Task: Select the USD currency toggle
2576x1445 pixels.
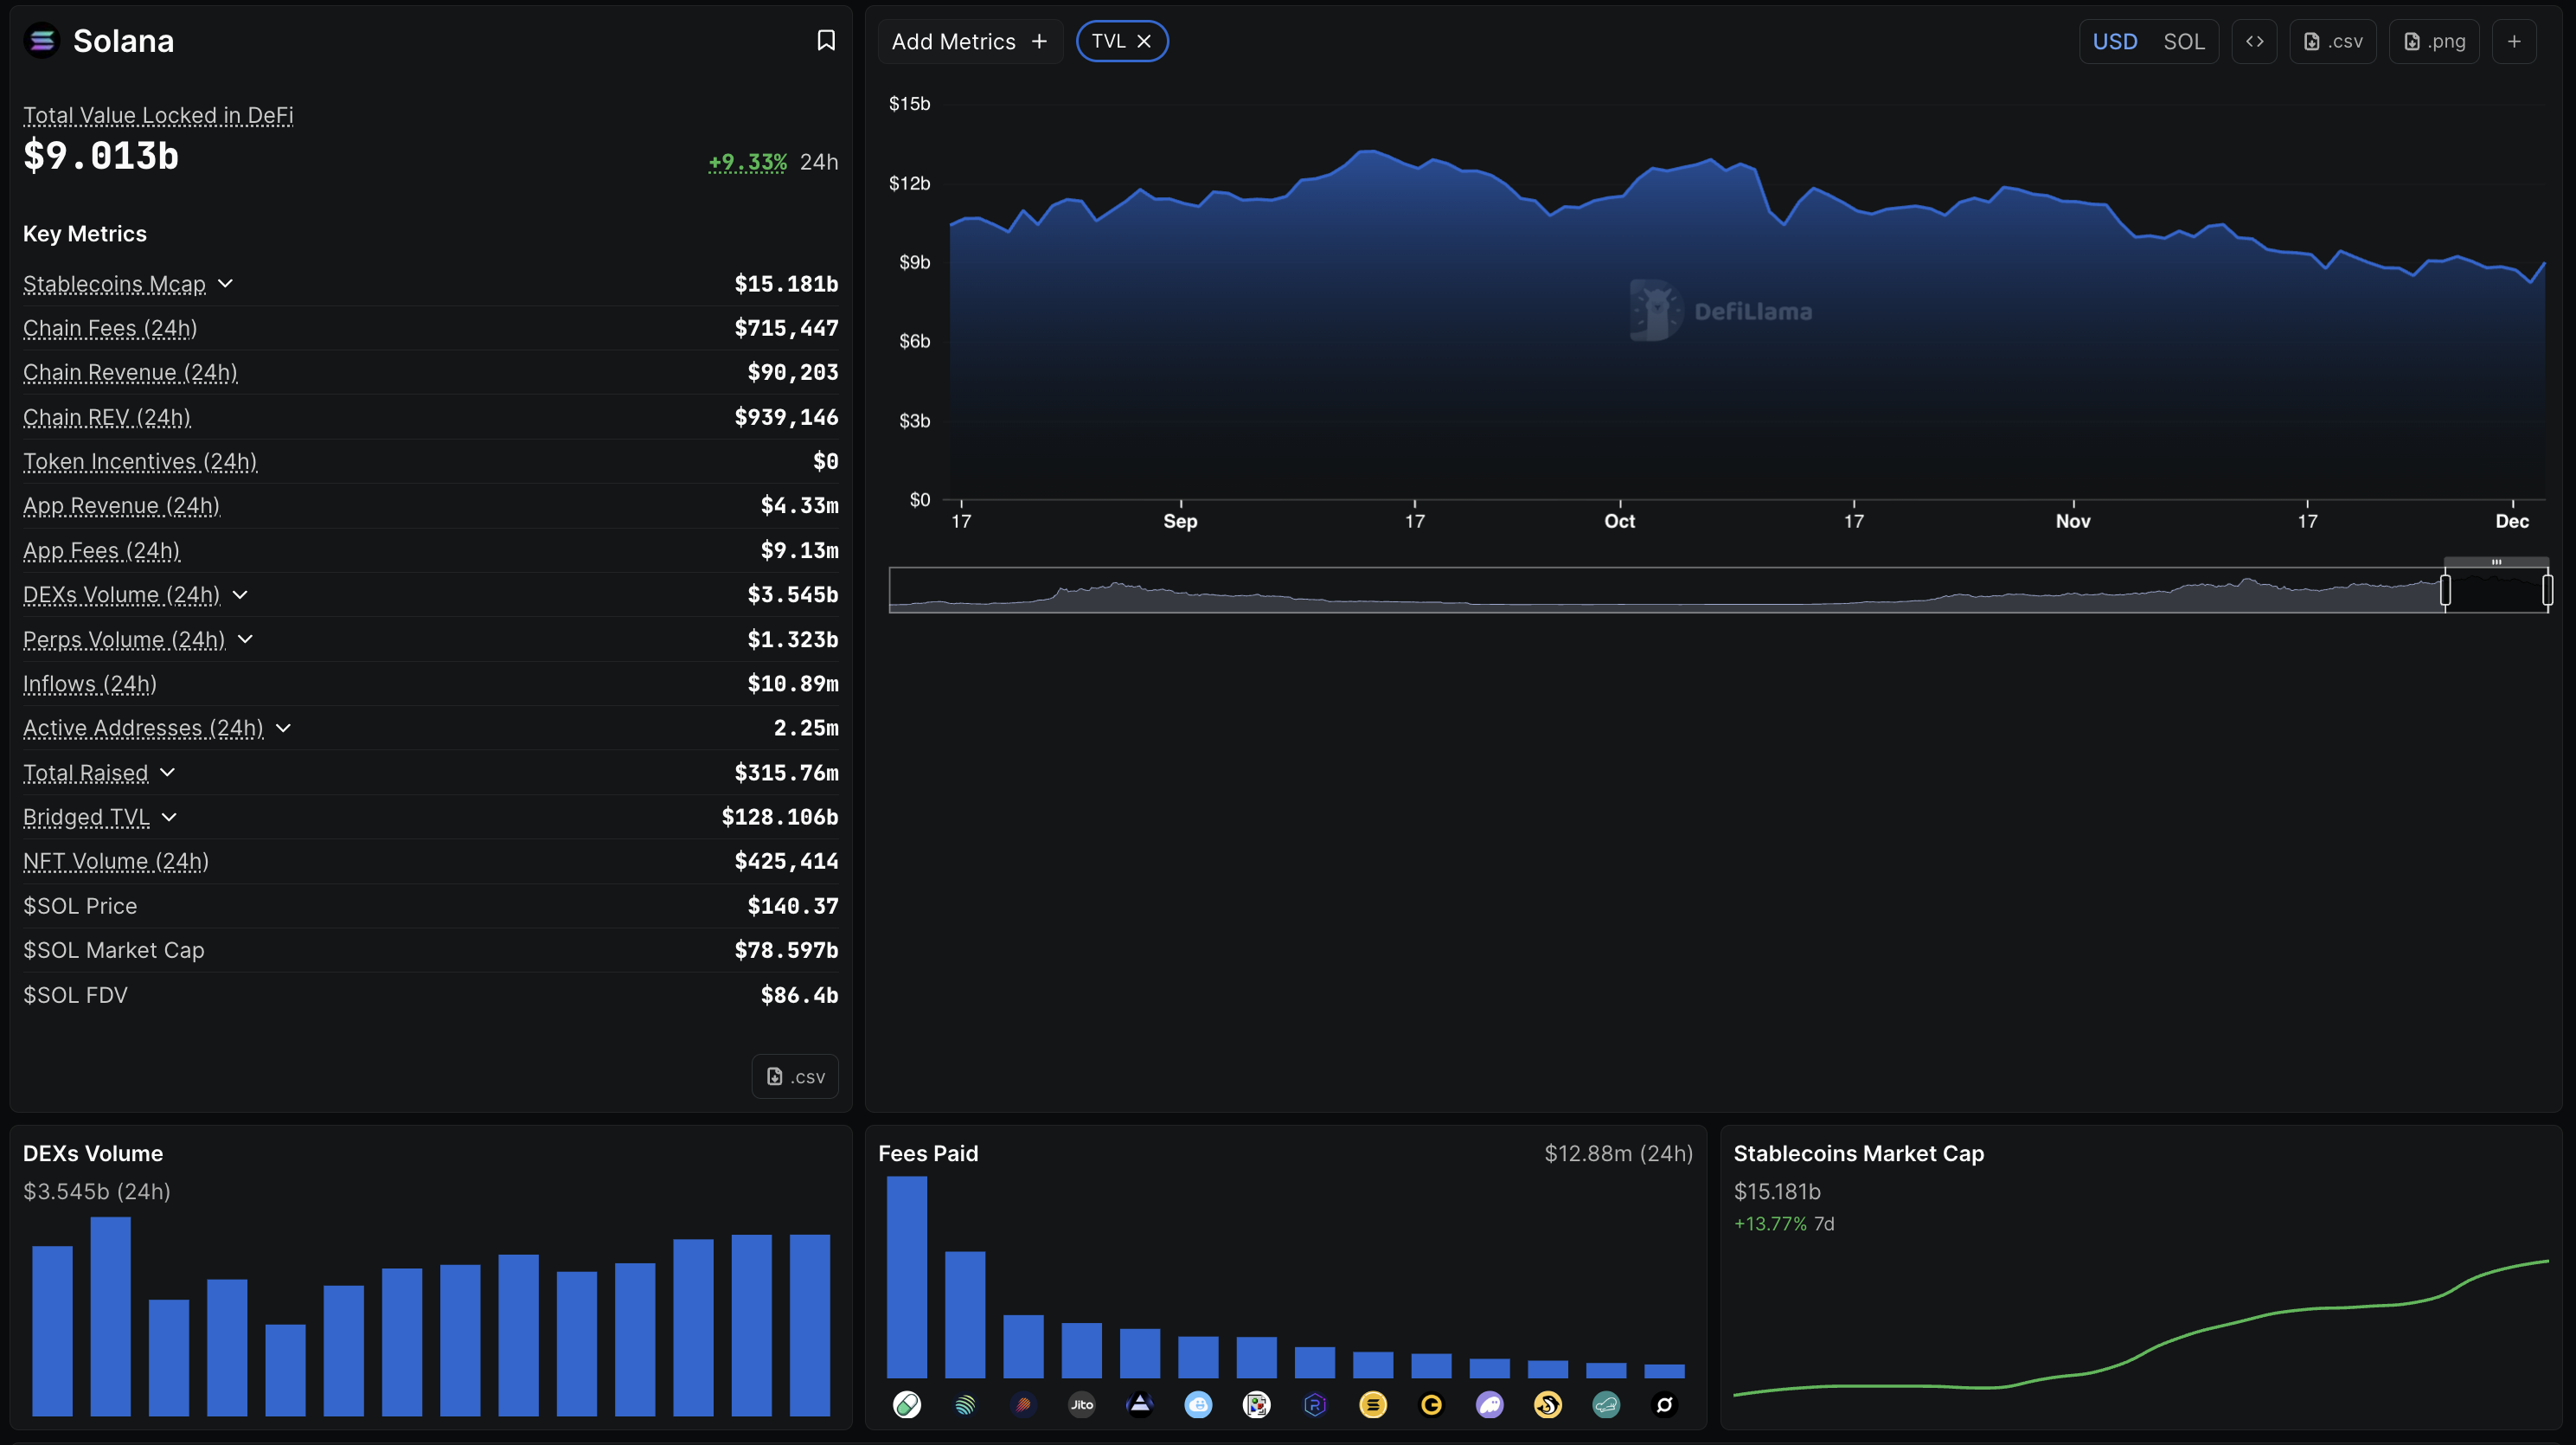Action: [x=2115, y=41]
